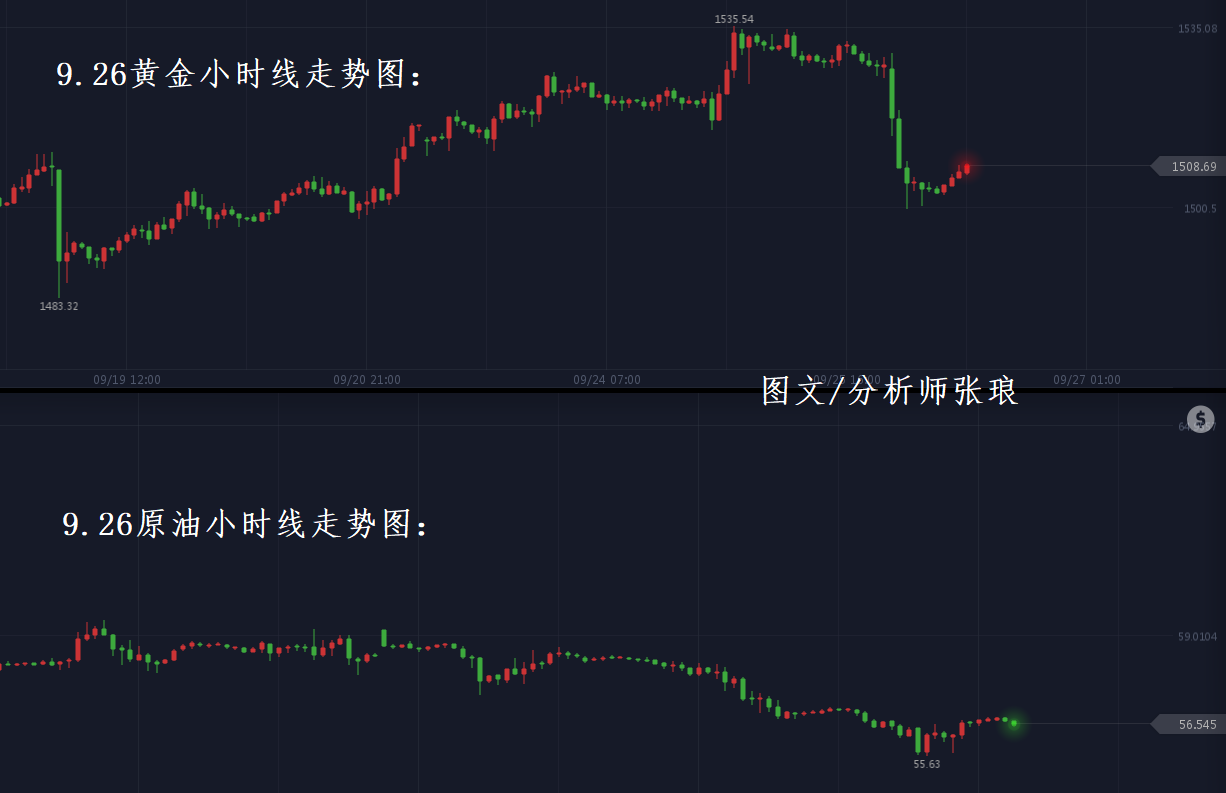Click the 1508.69 current gold price tag
The width and height of the screenshot is (1226, 793).
[1190, 167]
